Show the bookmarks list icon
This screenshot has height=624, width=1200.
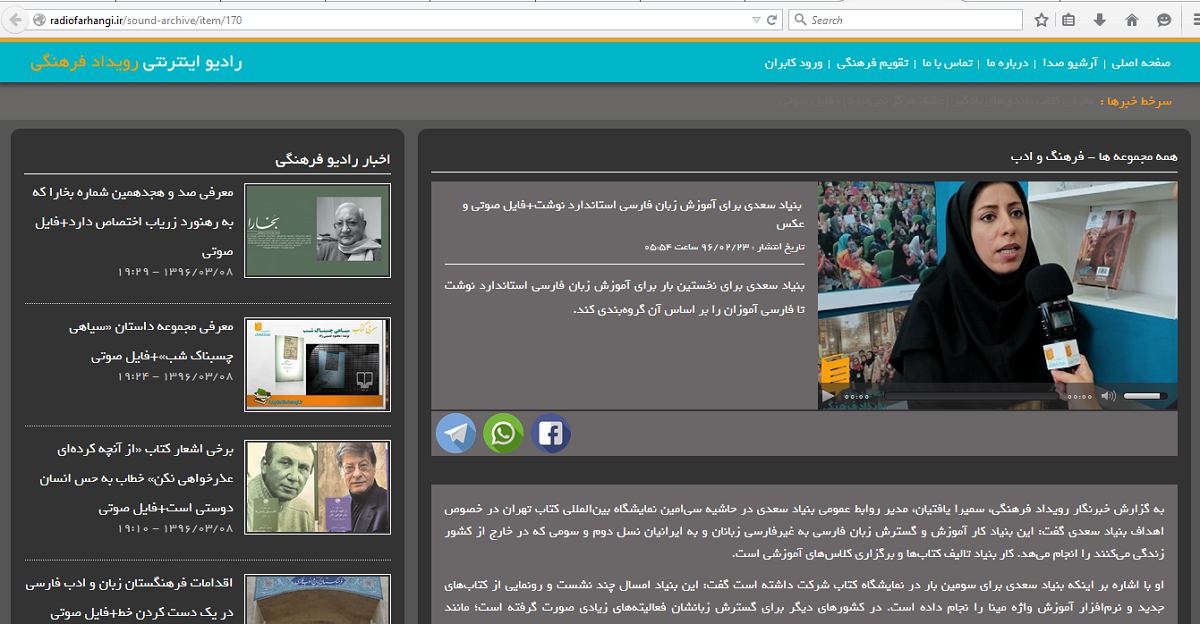1069,20
